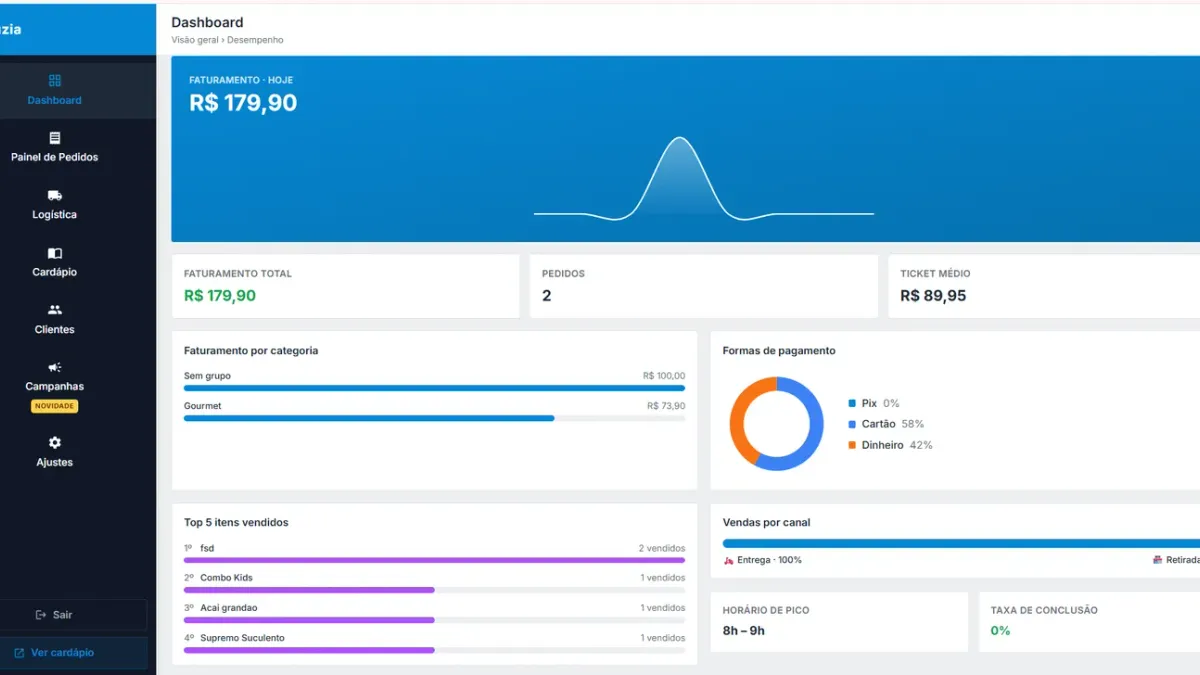Screen dimensions: 1200x675
Task: Click the Dashboard page title
Action: tap(207, 22)
